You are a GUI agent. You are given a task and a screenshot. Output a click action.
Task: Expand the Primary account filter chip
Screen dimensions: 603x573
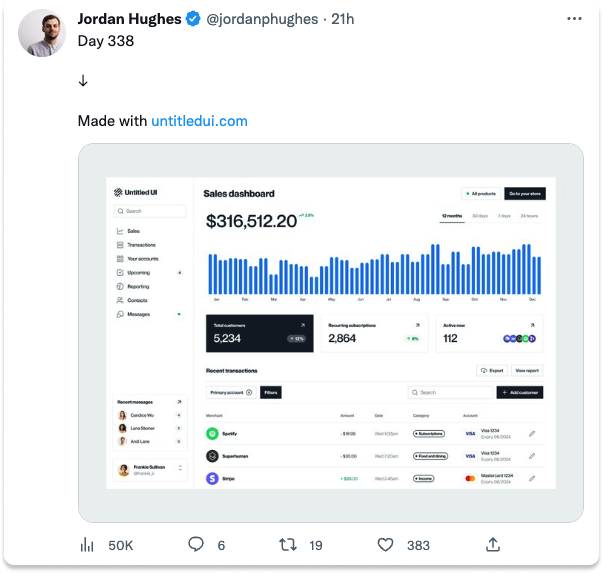pyautogui.click(x=231, y=392)
